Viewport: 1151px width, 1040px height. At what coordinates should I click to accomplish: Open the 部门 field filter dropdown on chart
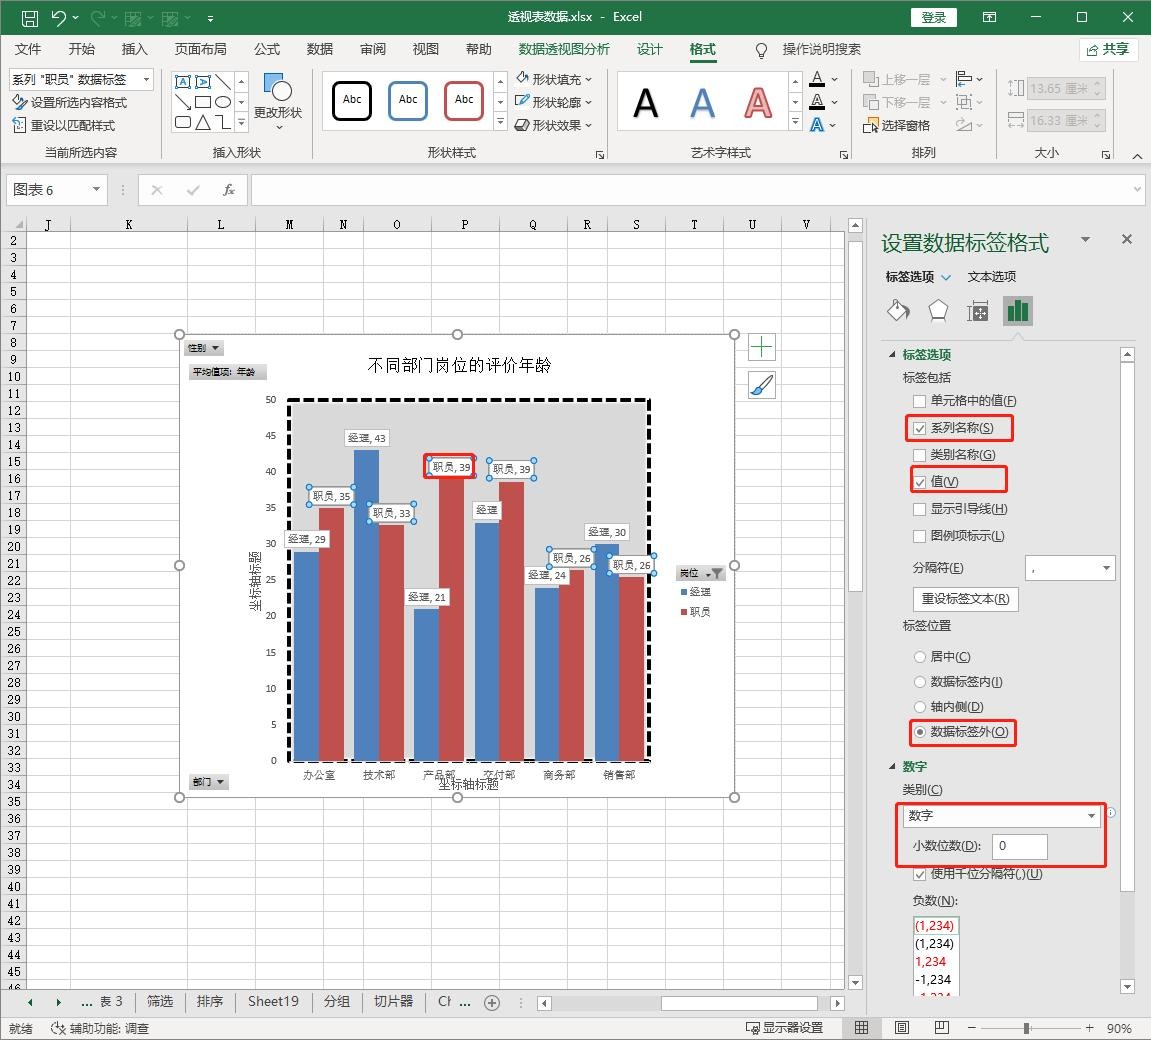click(208, 782)
